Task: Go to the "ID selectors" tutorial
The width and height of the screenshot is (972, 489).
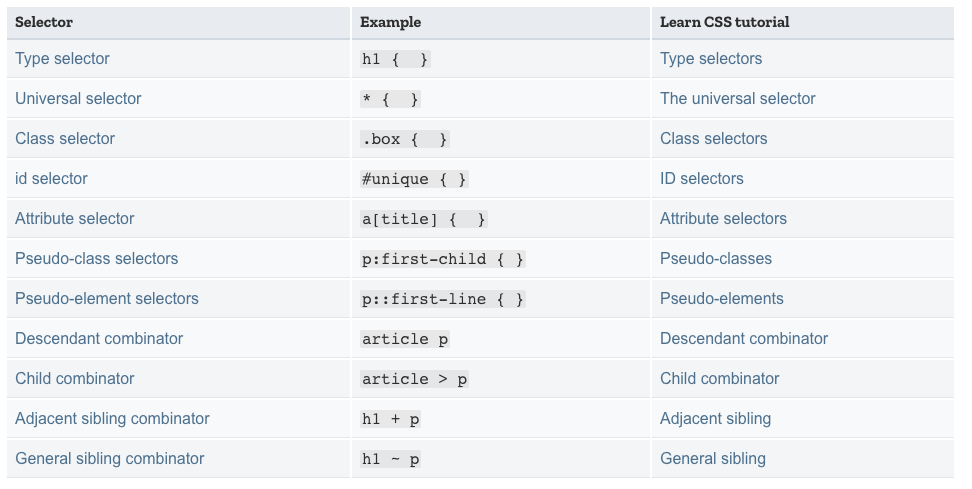Action: (701, 179)
